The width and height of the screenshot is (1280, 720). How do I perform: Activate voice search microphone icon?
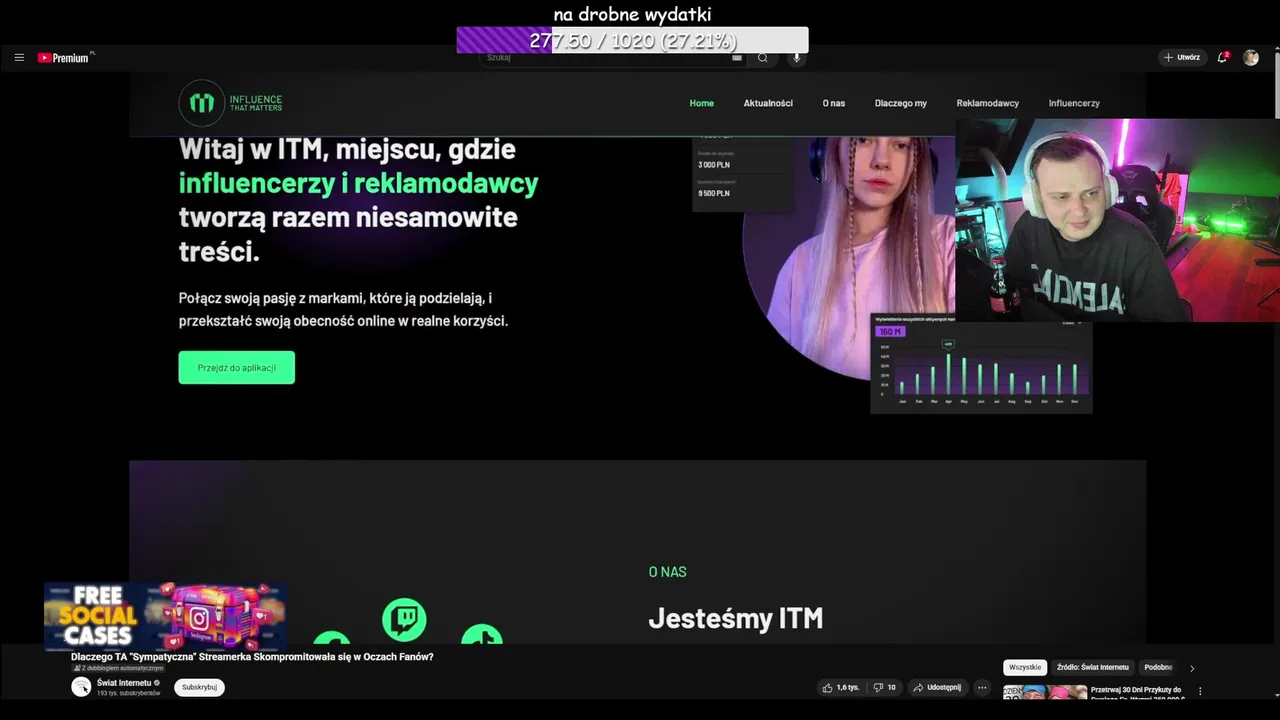pyautogui.click(x=797, y=58)
